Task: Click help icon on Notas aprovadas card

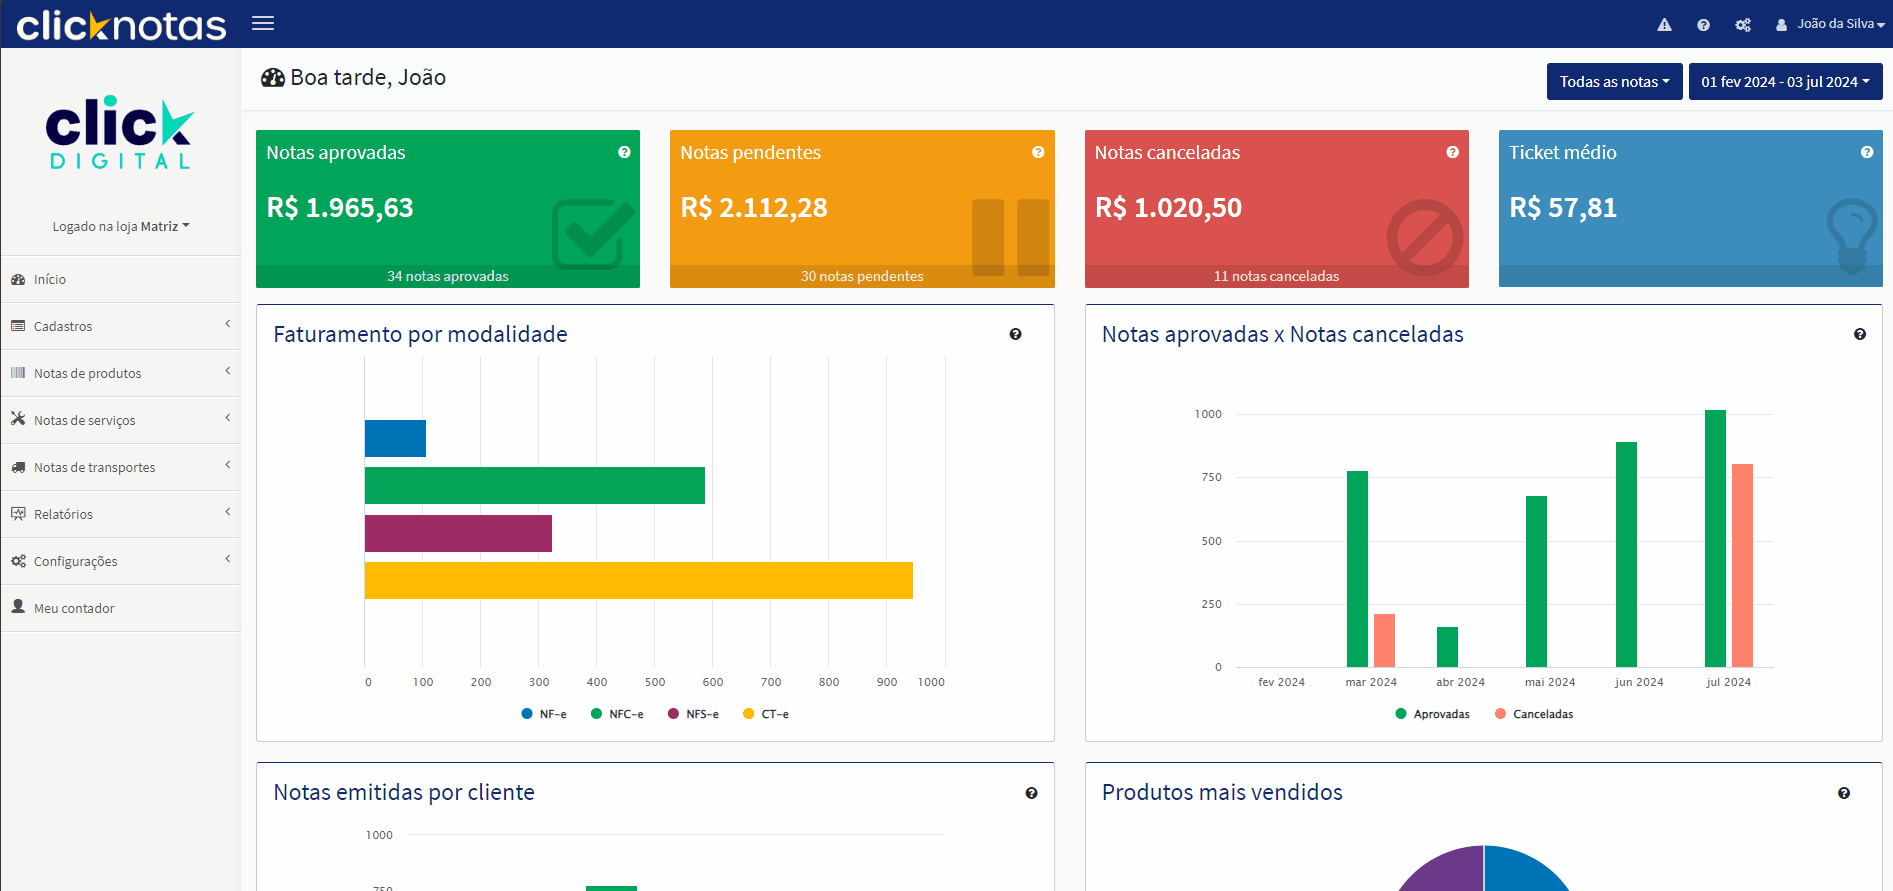Action: tap(624, 152)
